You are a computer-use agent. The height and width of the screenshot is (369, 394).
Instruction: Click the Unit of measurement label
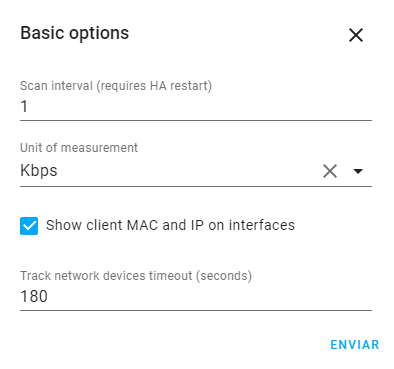tap(79, 147)
